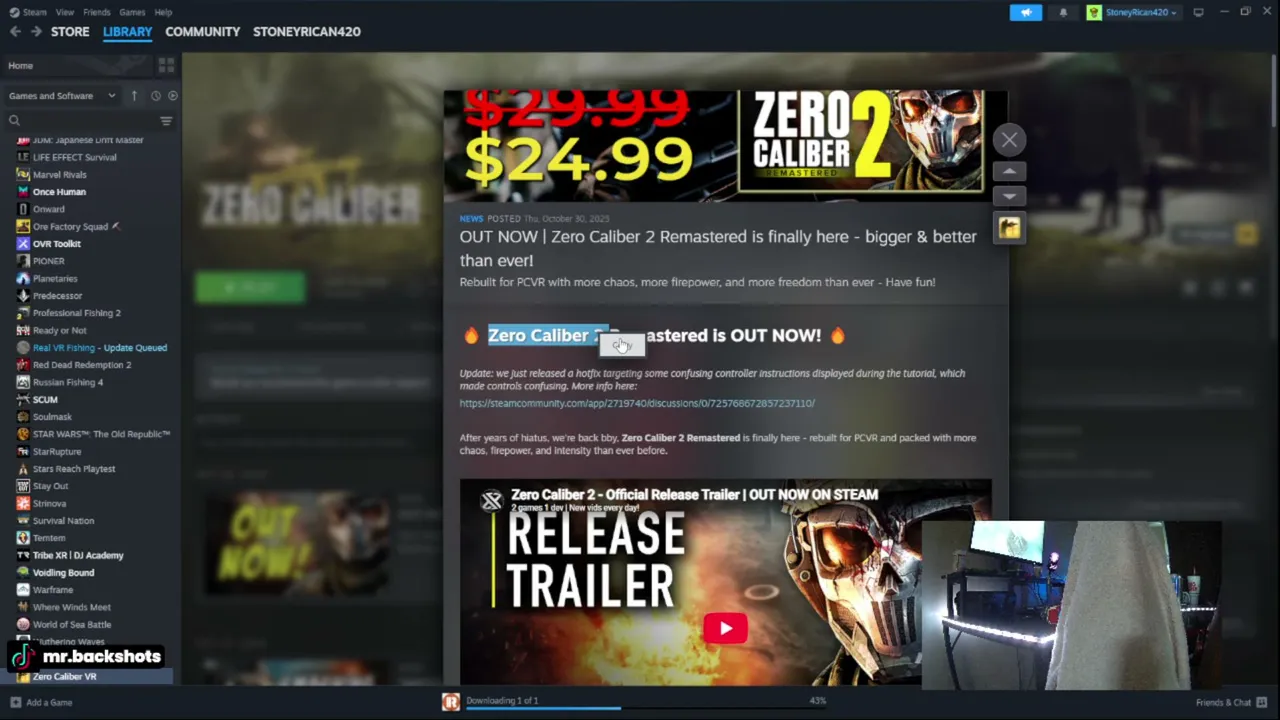
Task: Switch to the STORE tab
Action: tap(70, 32)
